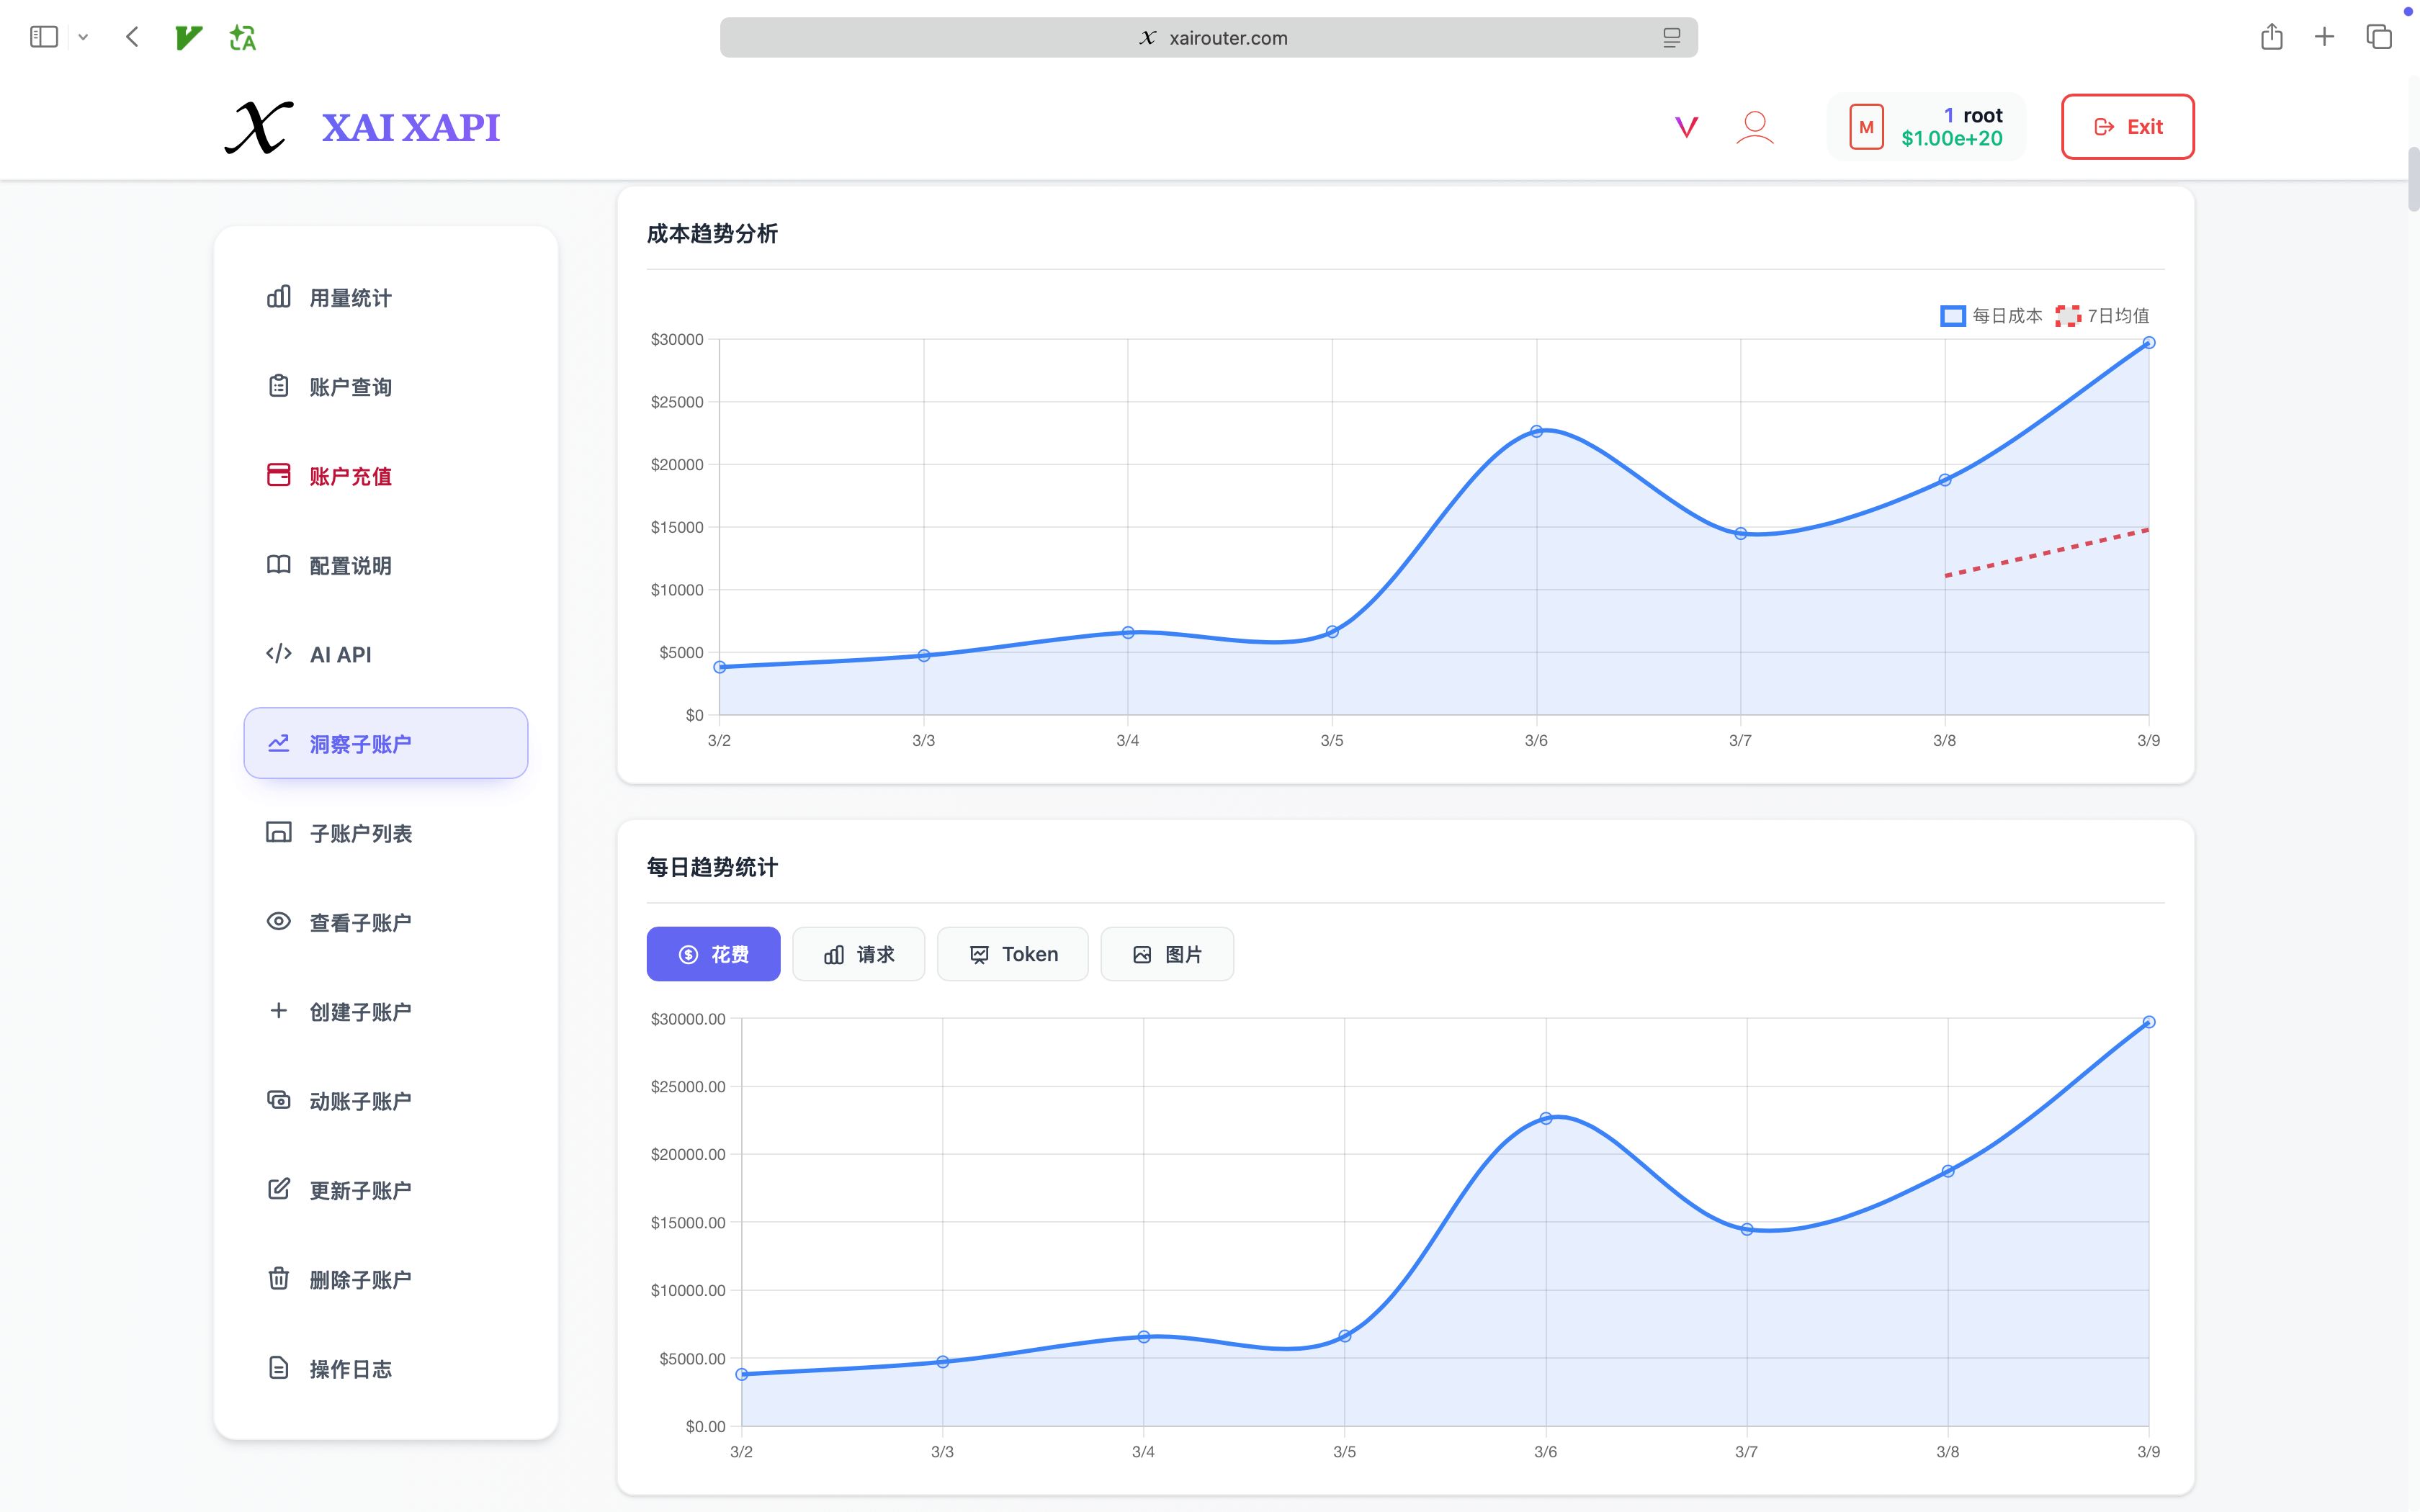Open 账户充值 in sidebar menu

350,476
